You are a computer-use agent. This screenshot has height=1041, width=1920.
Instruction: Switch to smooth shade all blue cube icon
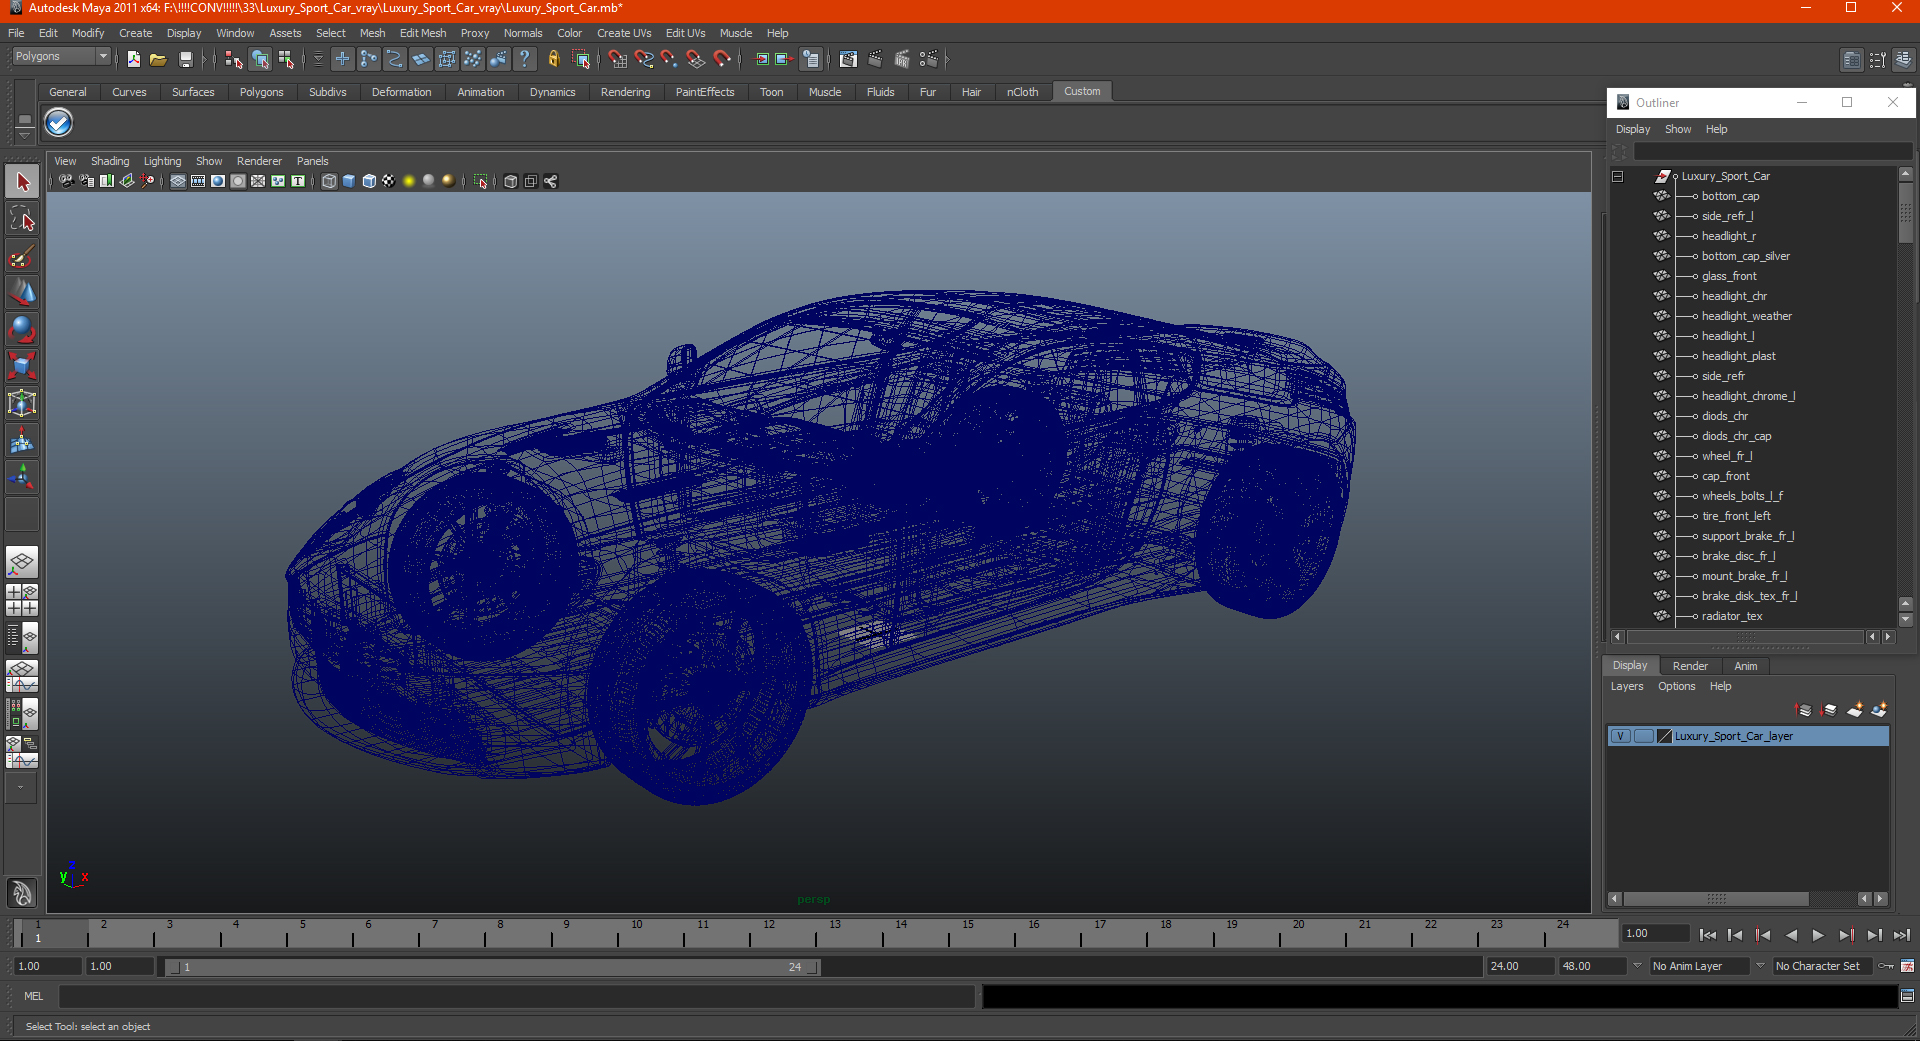click(349, 181)
